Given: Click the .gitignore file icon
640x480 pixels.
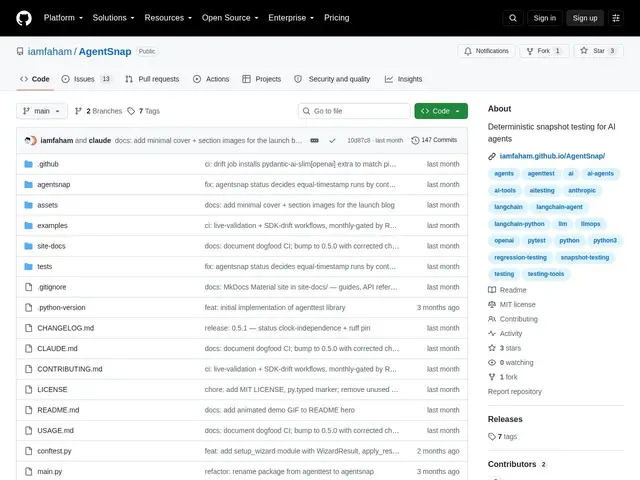Looking at the screenshot, I should 28,287.
